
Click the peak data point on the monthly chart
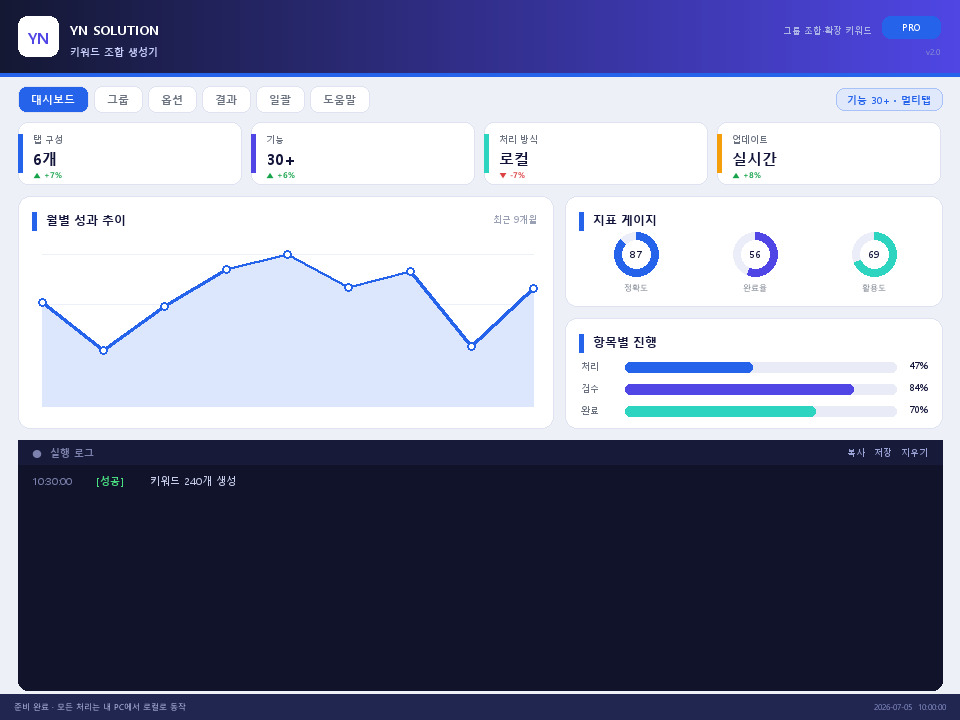(x=287, y=255)
